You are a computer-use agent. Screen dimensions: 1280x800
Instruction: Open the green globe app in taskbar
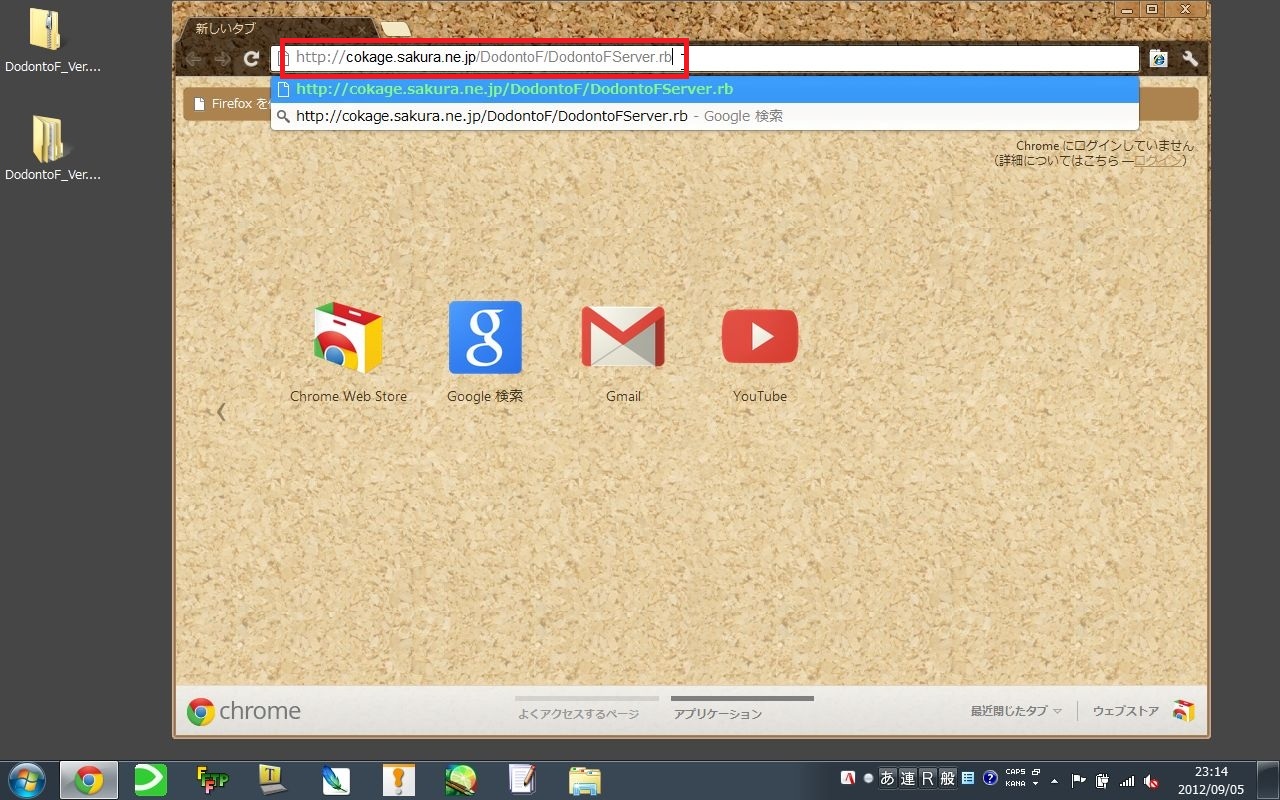(461, 780)
